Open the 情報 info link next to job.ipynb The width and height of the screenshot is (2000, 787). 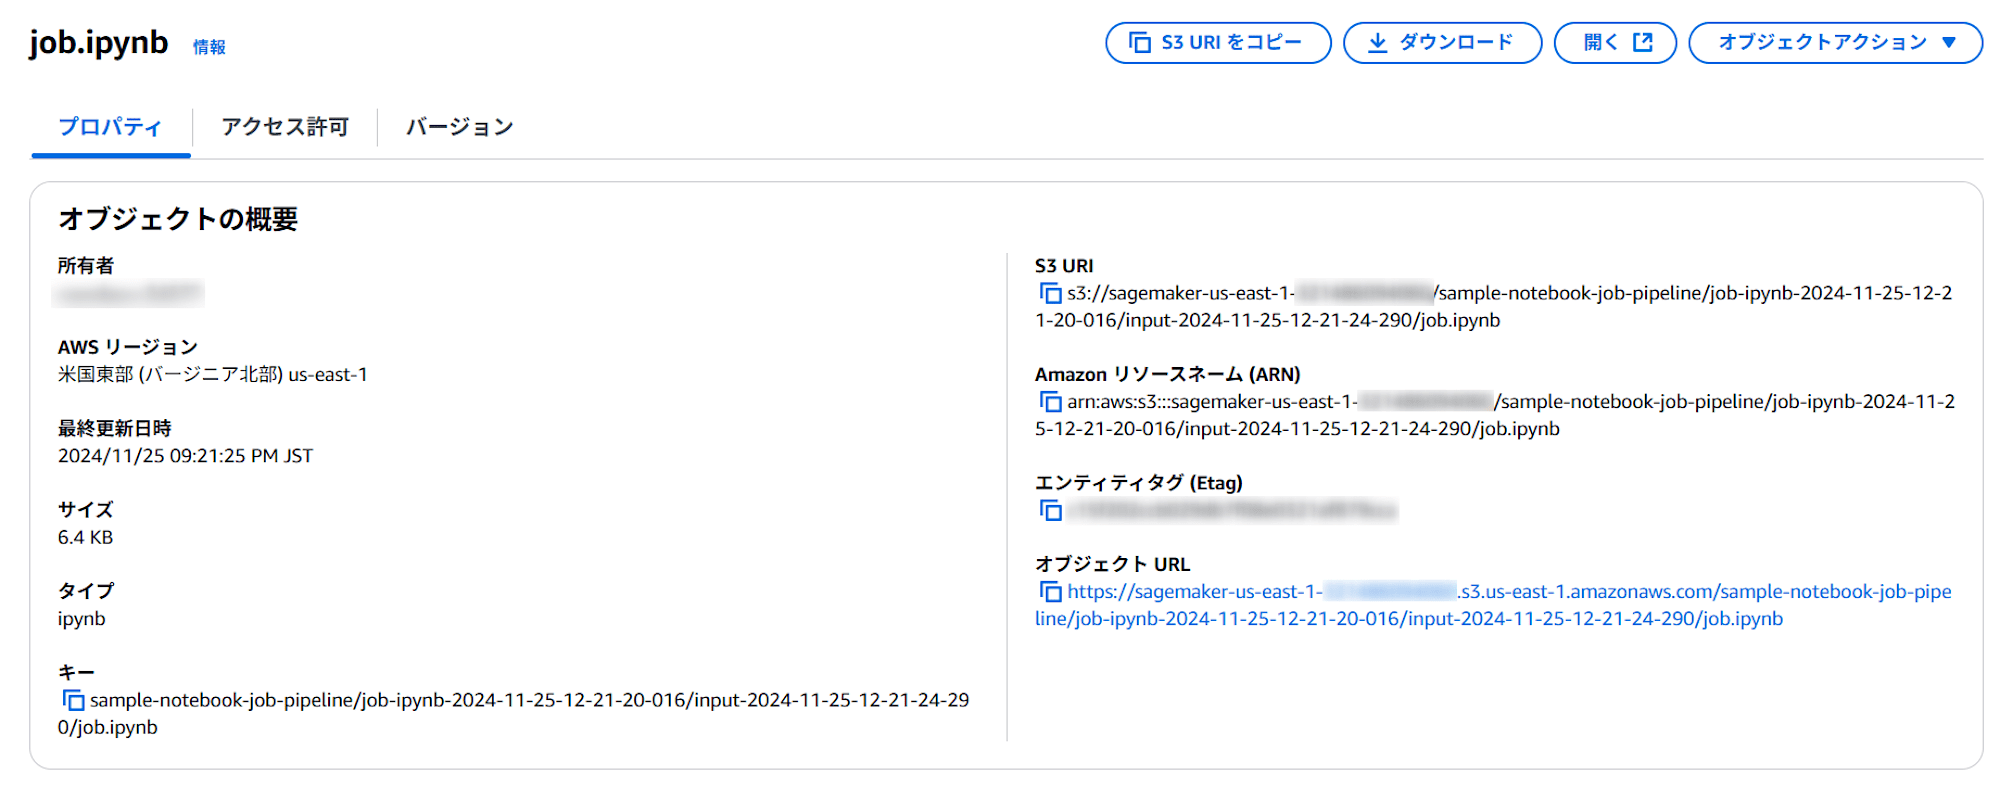coord(209,47)
